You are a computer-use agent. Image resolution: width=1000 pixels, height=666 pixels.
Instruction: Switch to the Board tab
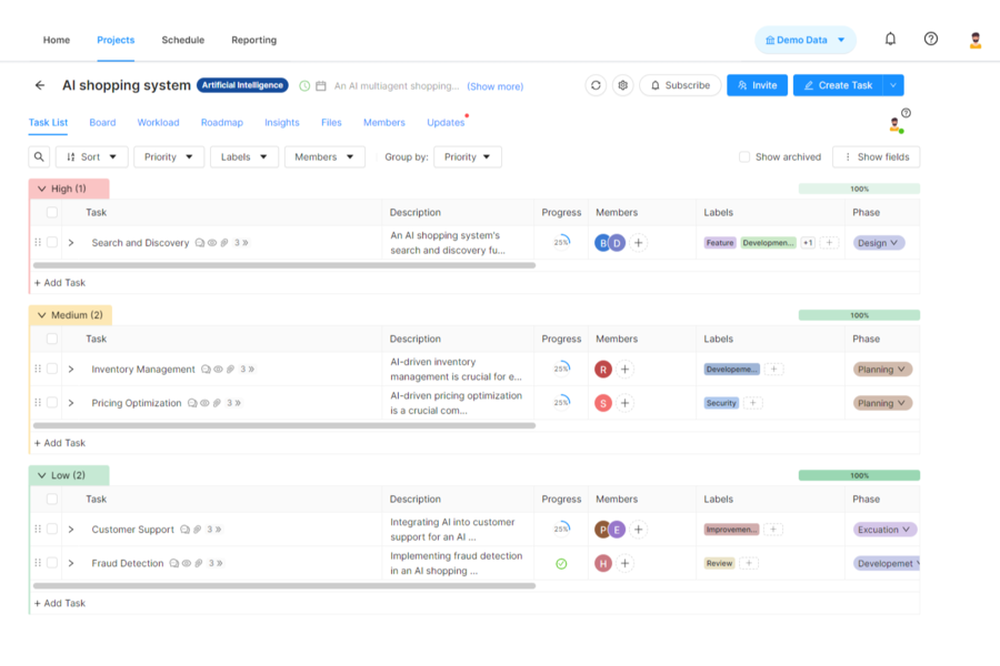[102, 122]
